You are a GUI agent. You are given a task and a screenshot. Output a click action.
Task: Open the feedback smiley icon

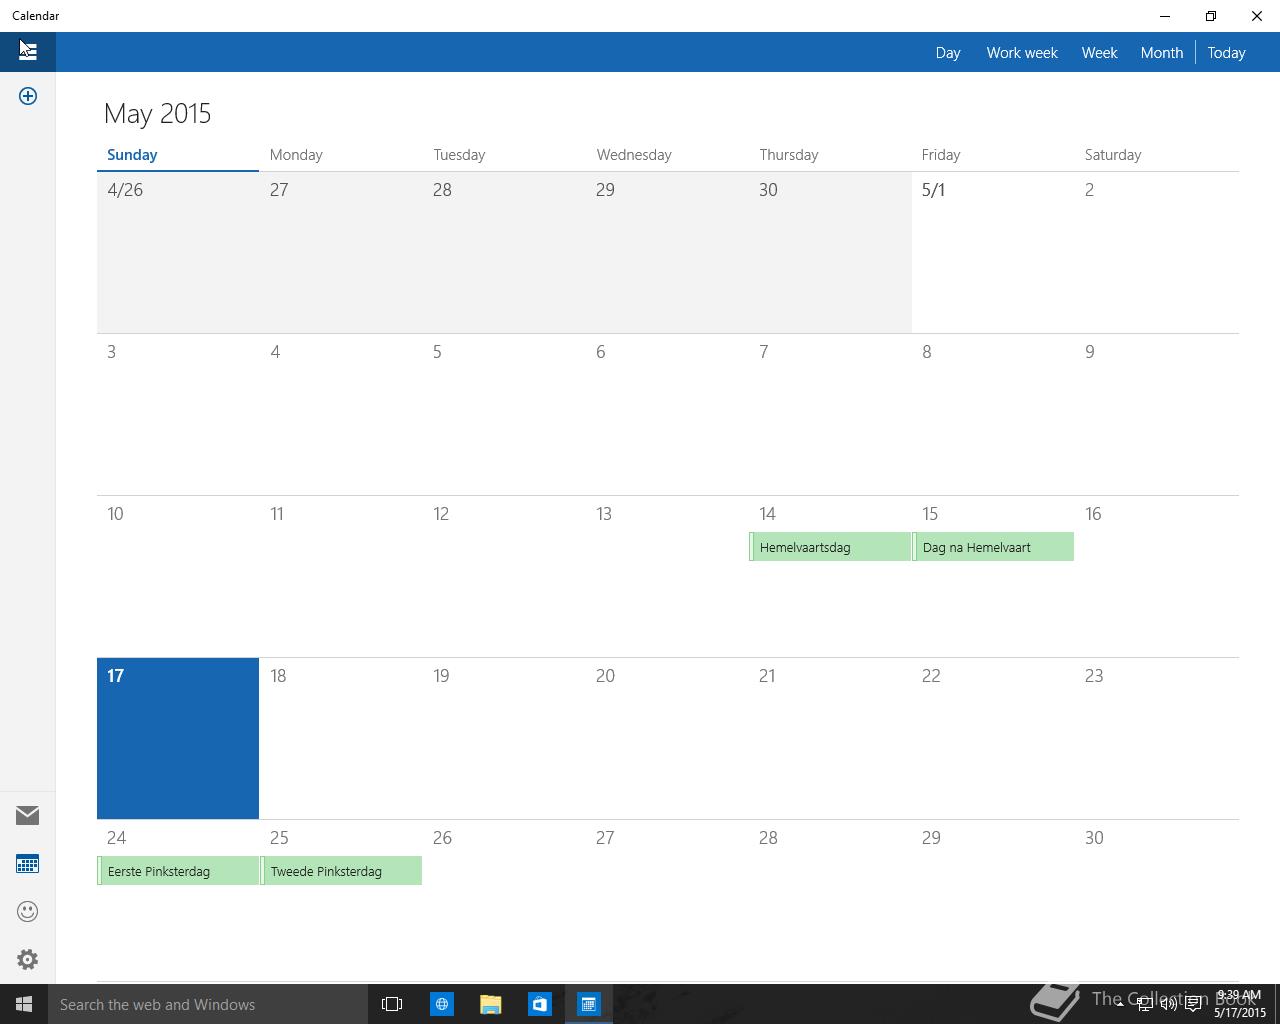pyautogui.click(x=28, y=911)
